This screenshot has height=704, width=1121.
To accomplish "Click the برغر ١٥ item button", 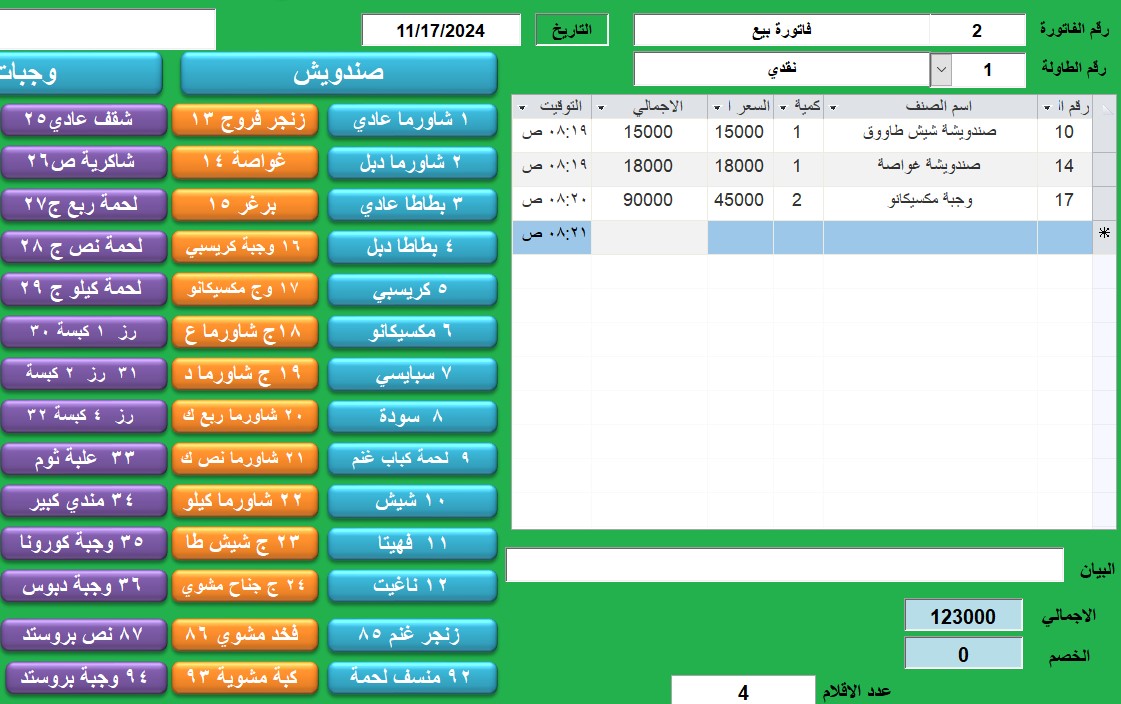I will 245,205.
